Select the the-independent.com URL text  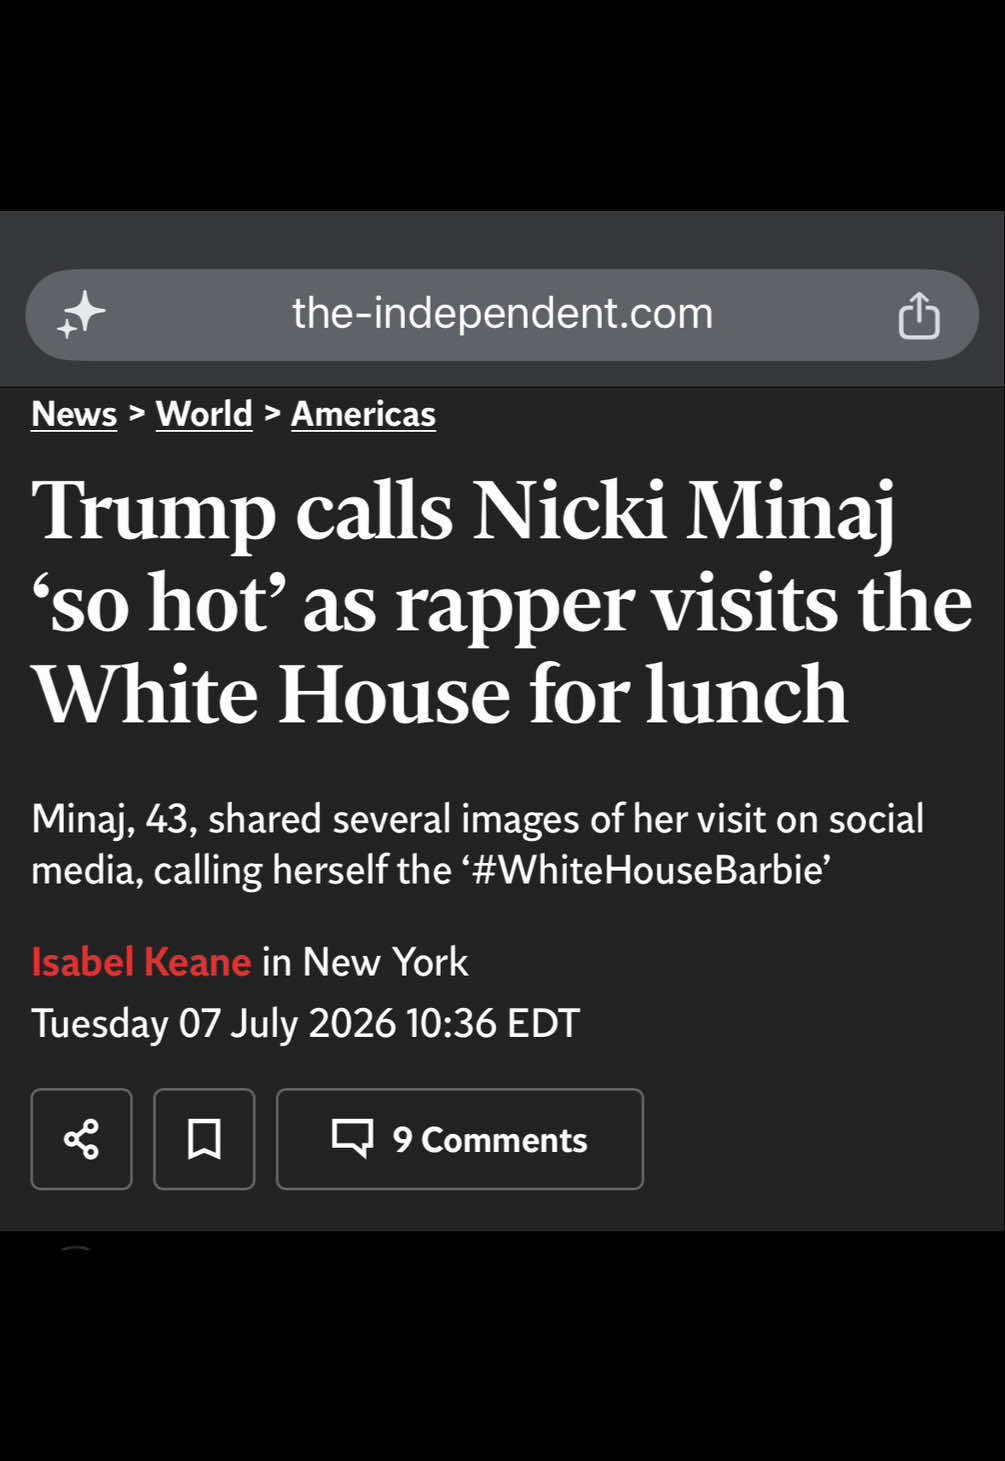[502, 314]
